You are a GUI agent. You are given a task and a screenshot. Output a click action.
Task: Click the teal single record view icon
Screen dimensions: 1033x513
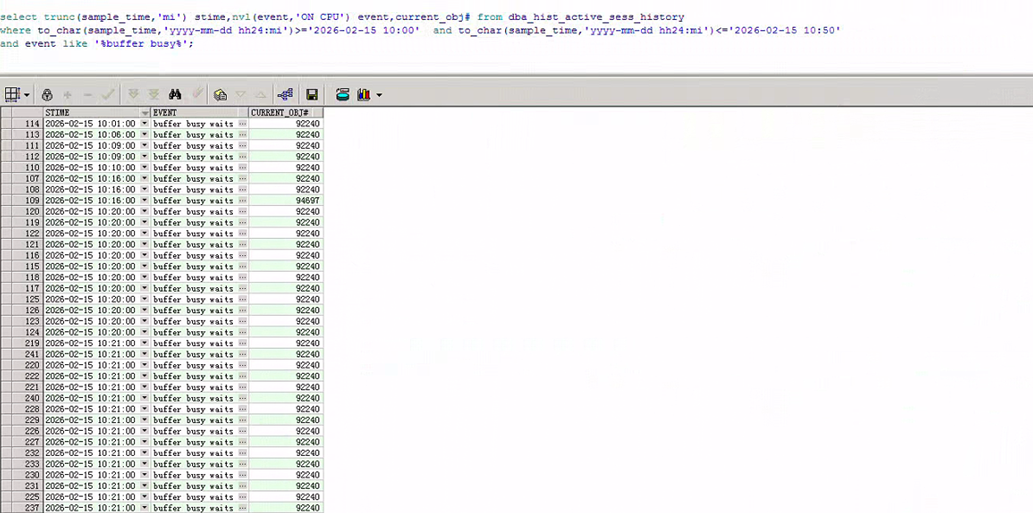click(343, 95)
